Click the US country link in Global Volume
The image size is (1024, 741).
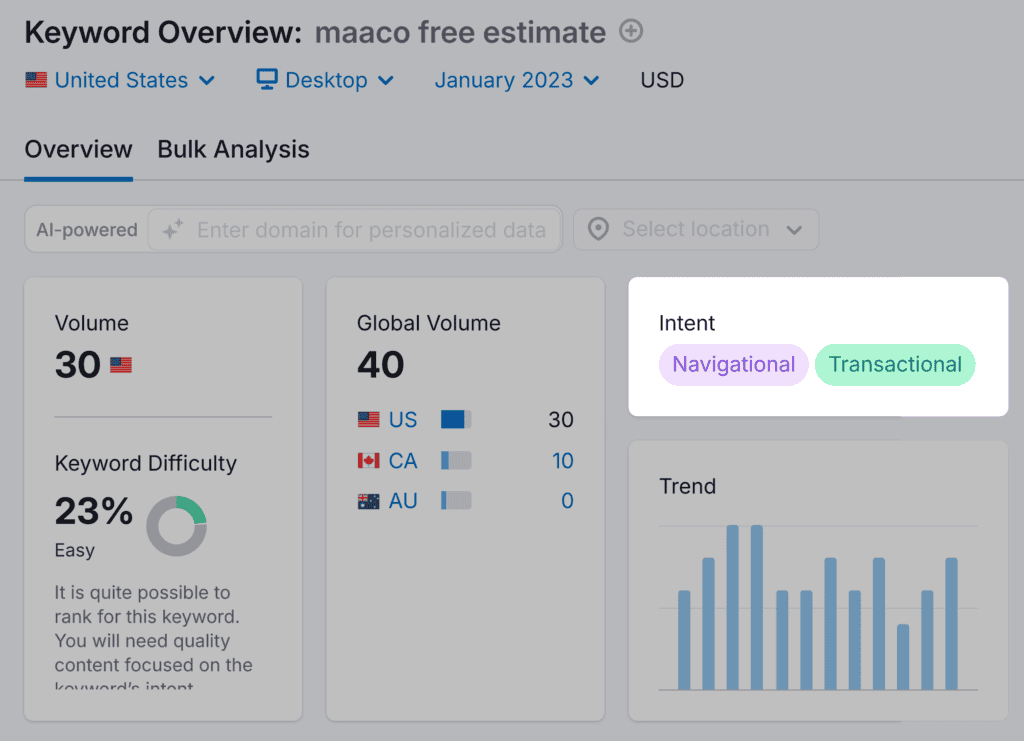click(x=403, y=420)
